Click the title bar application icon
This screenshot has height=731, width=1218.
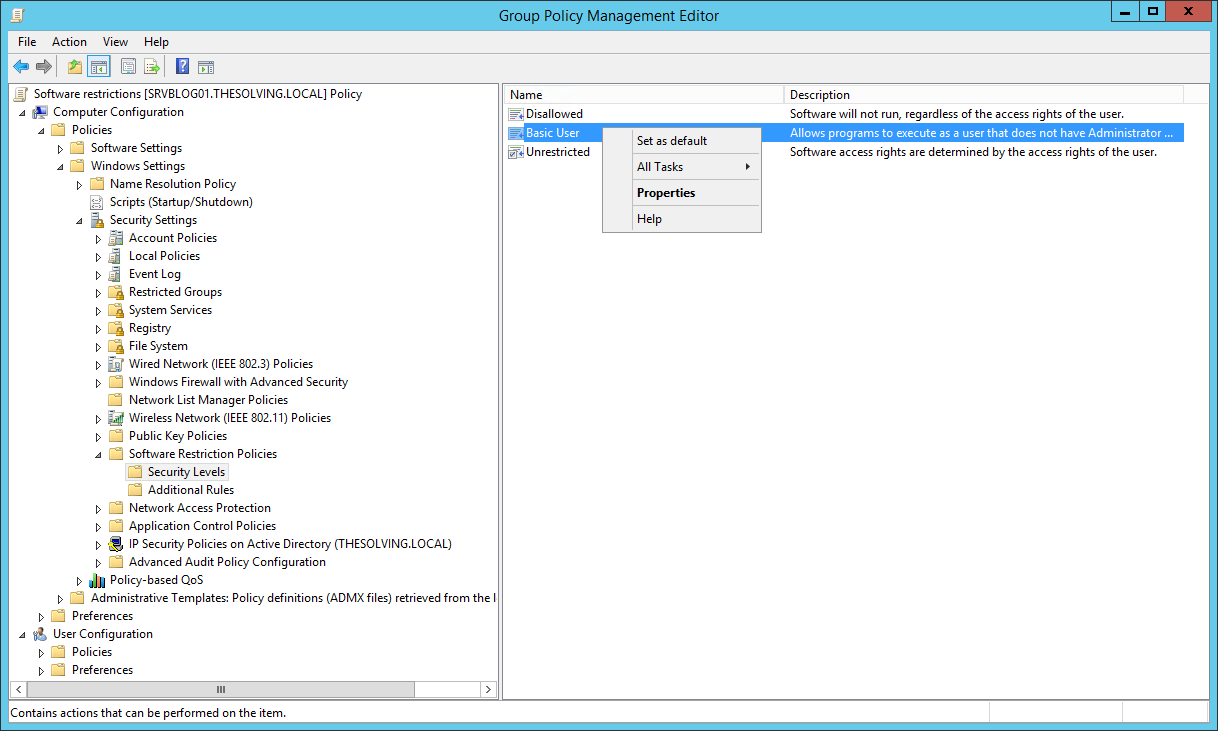(x=18, y=15)
